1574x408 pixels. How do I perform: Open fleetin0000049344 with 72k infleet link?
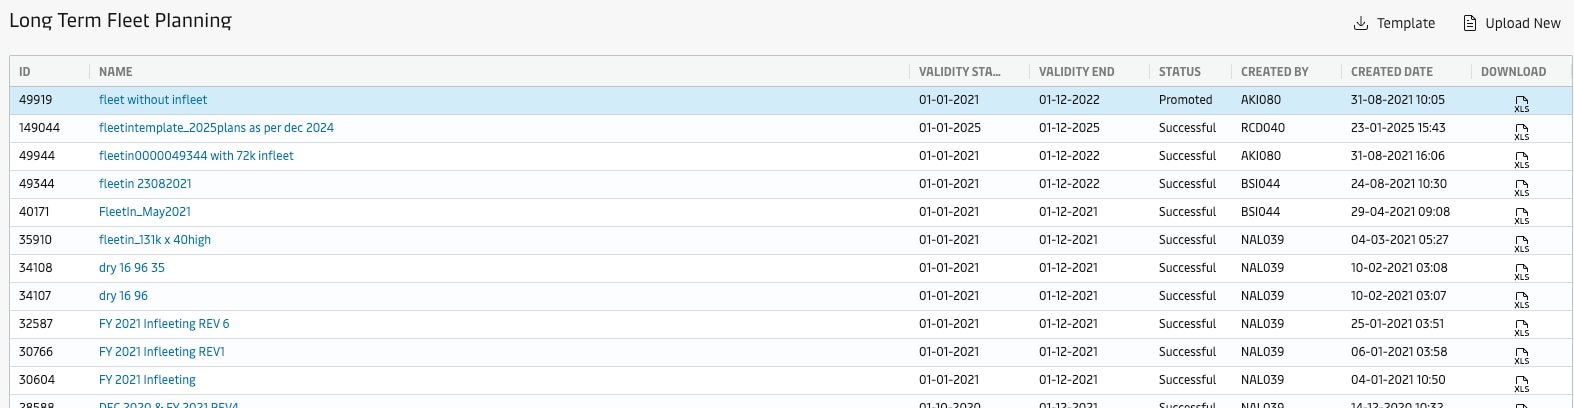coord(196,156)
